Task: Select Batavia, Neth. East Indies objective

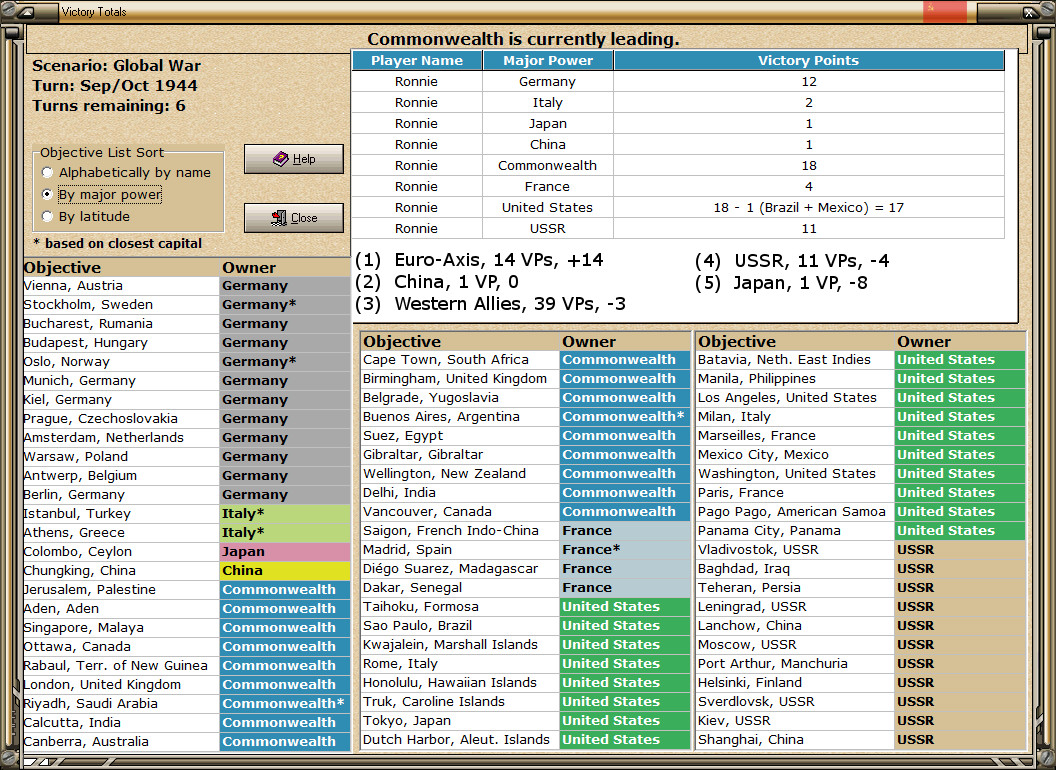Action: click(x=795, y=360)
